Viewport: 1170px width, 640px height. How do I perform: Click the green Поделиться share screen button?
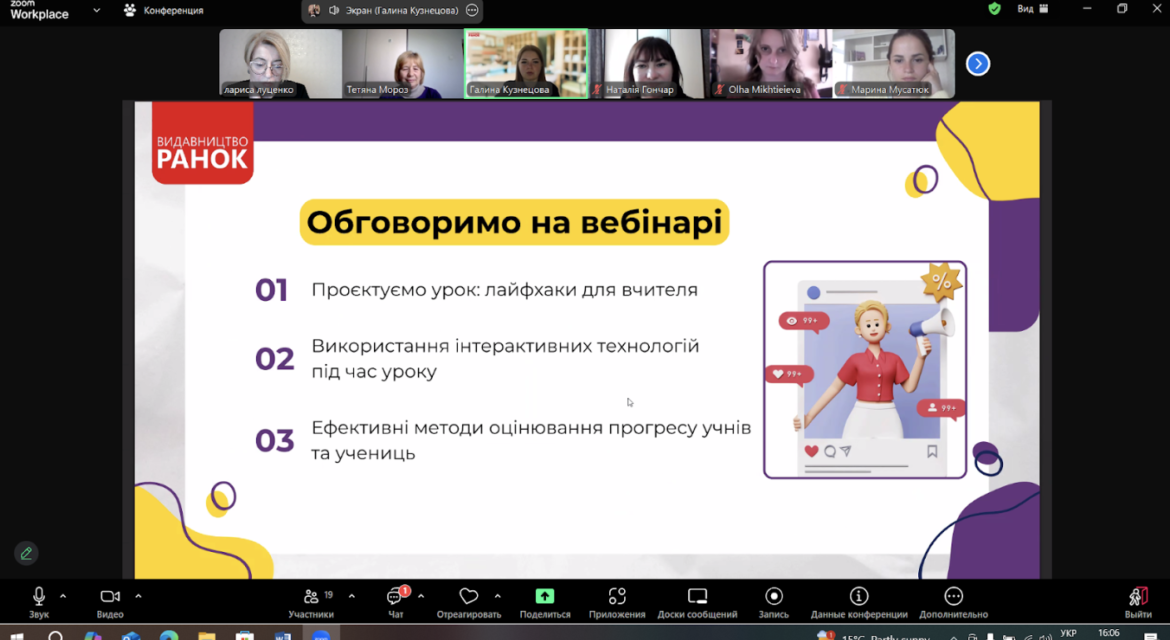tap(545, 603)
